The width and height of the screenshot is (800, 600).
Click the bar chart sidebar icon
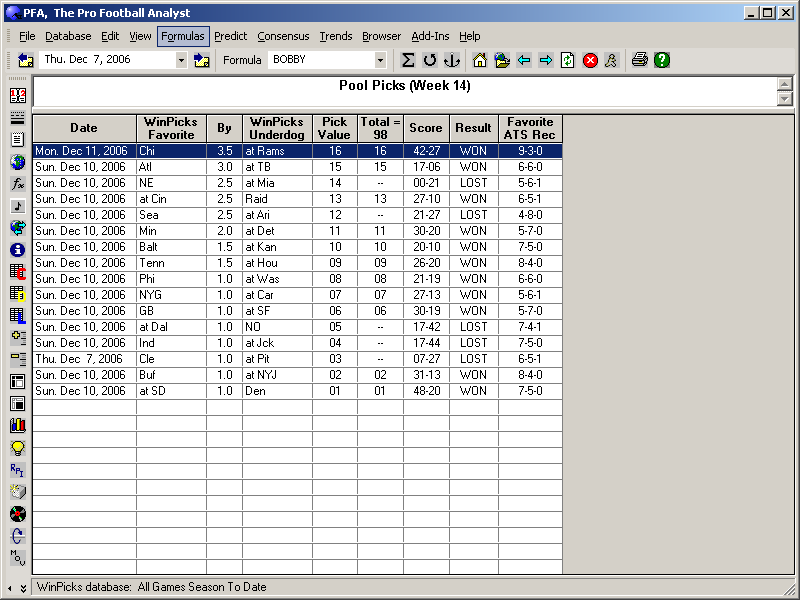tap(18, 425)
